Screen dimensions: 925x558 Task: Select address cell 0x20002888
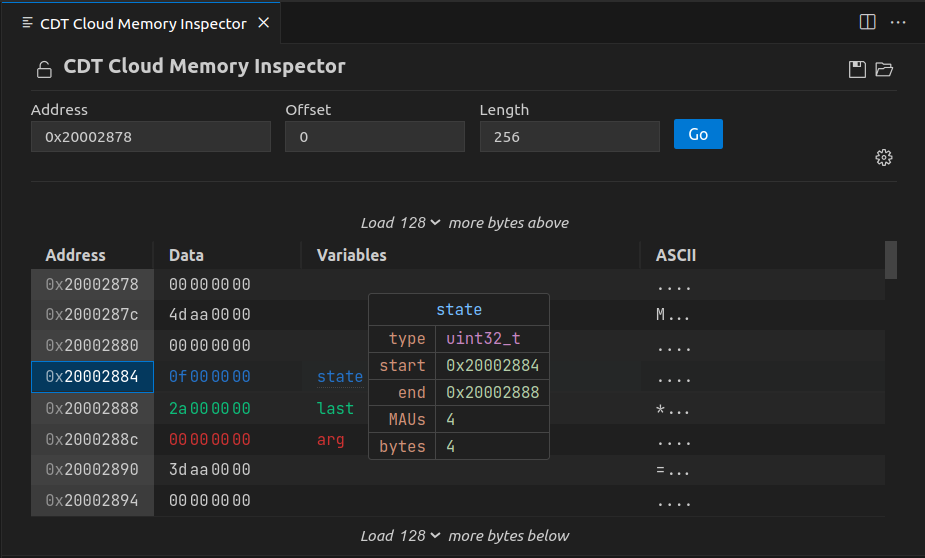point(92,408)
